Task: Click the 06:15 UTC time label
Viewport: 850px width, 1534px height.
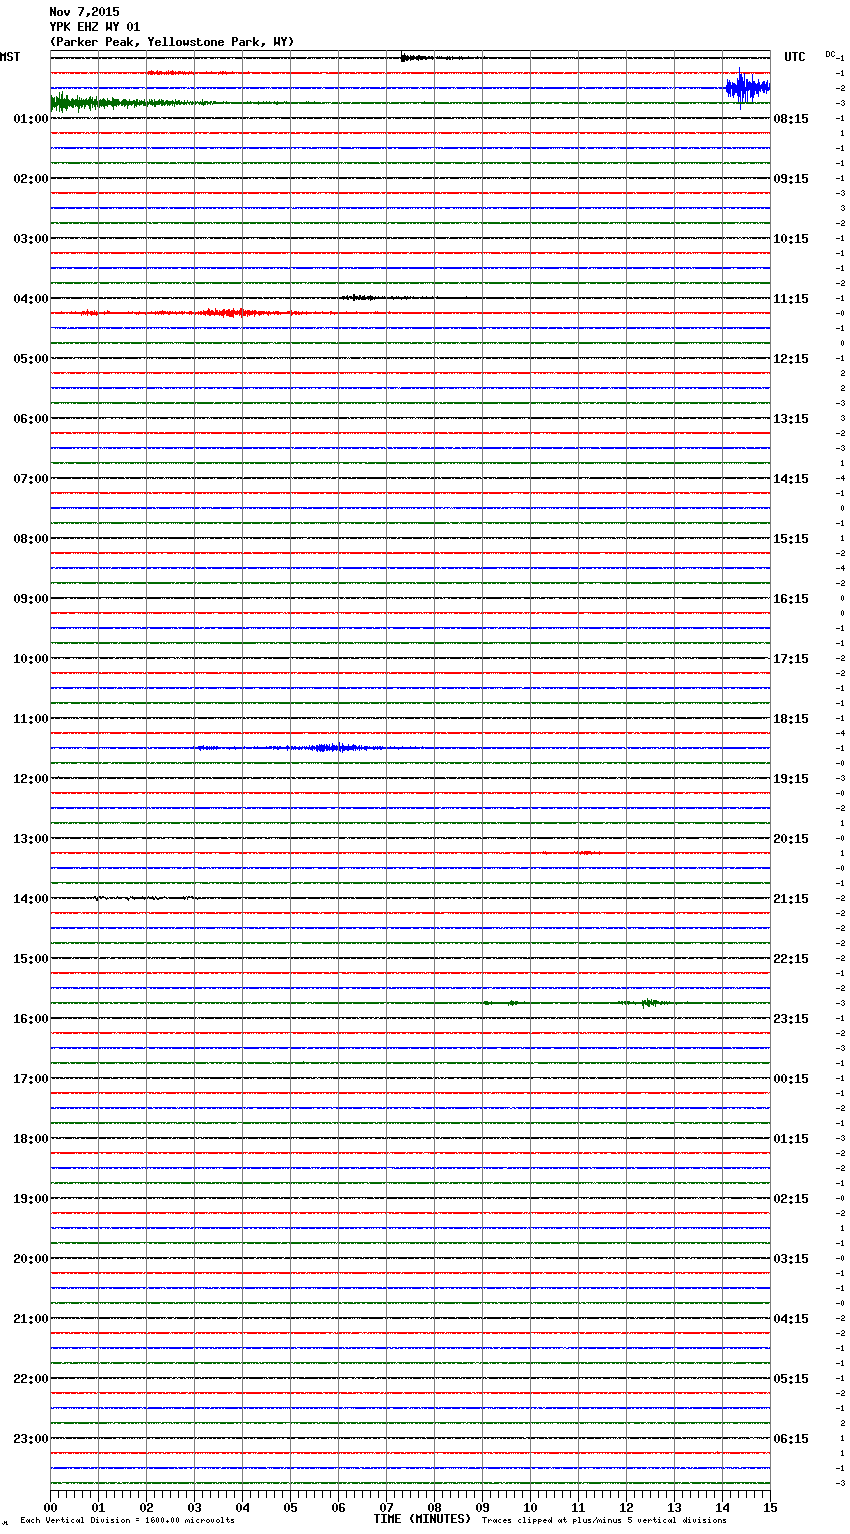Action: click(791, 1438)
